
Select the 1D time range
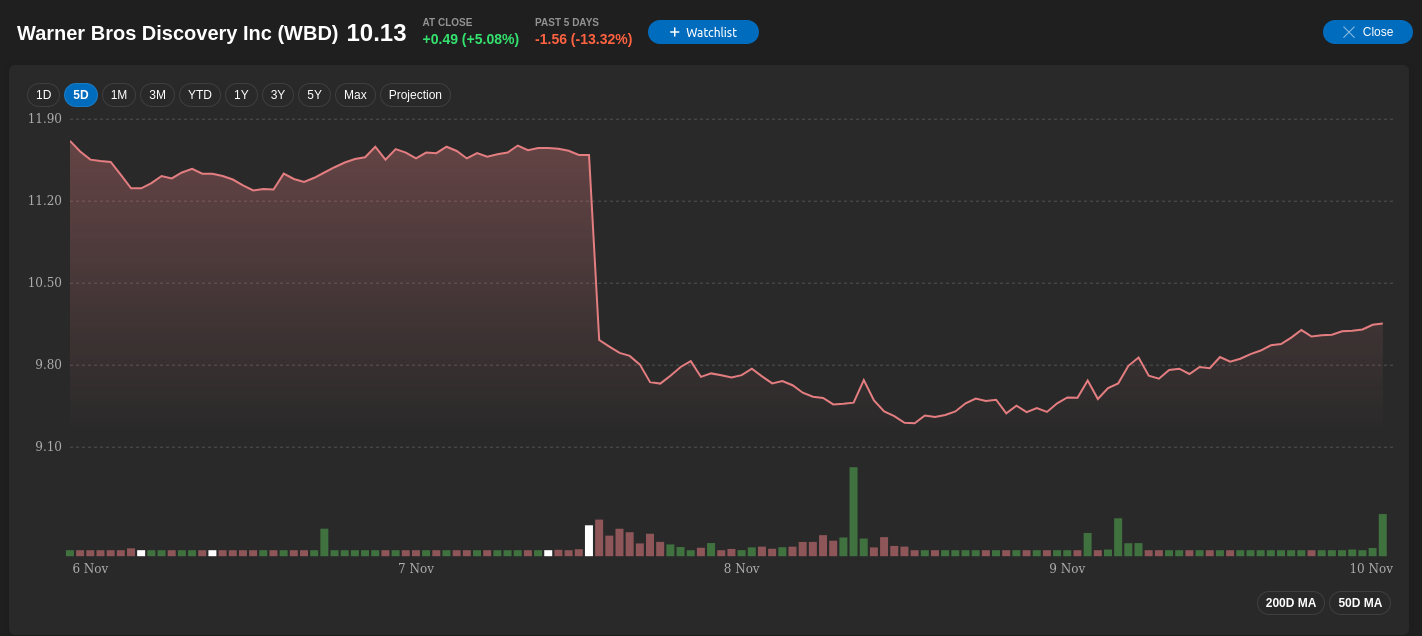43,95
